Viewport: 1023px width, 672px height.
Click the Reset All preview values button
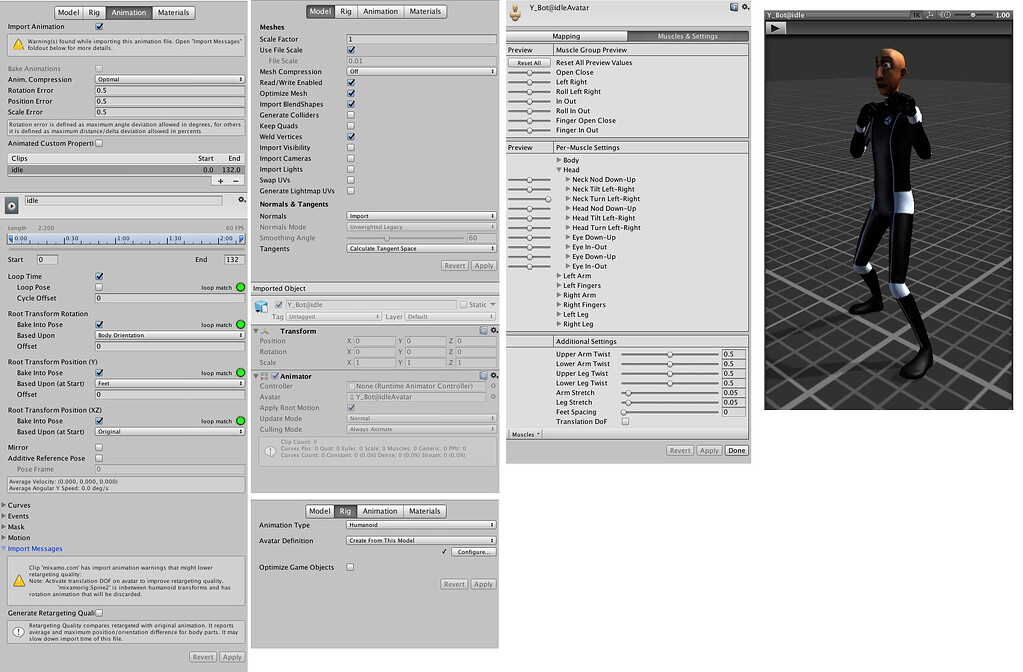(x=532, y=61)
